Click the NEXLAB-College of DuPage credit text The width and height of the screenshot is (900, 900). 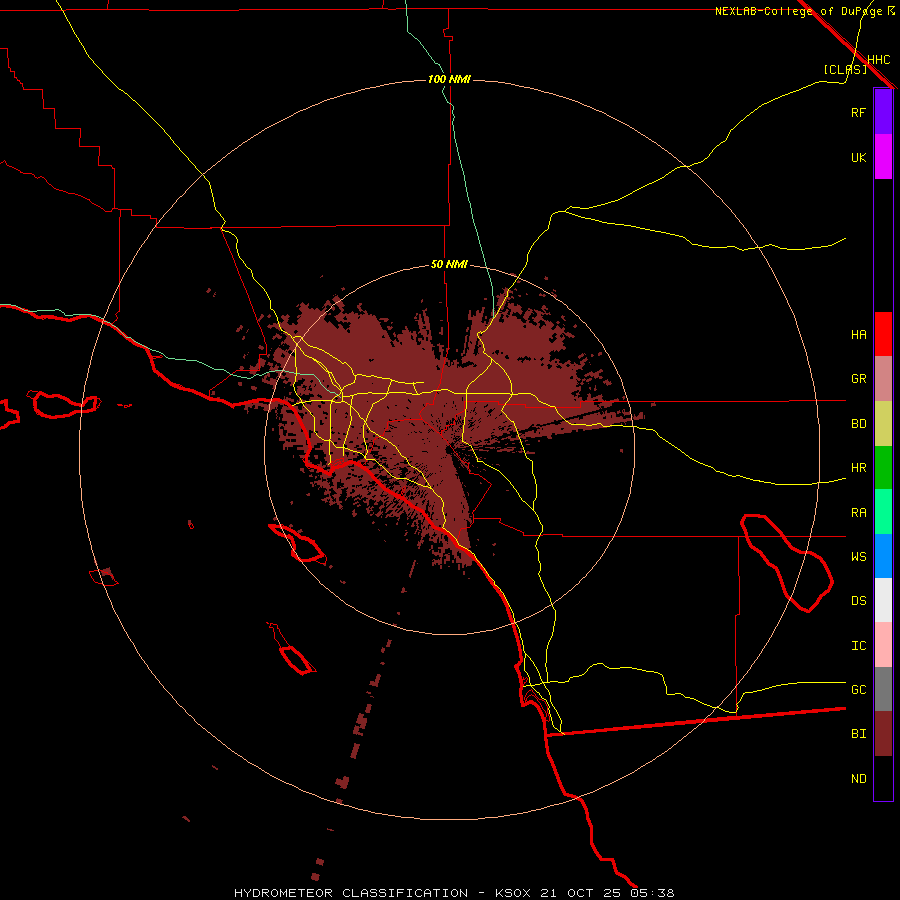799,11
